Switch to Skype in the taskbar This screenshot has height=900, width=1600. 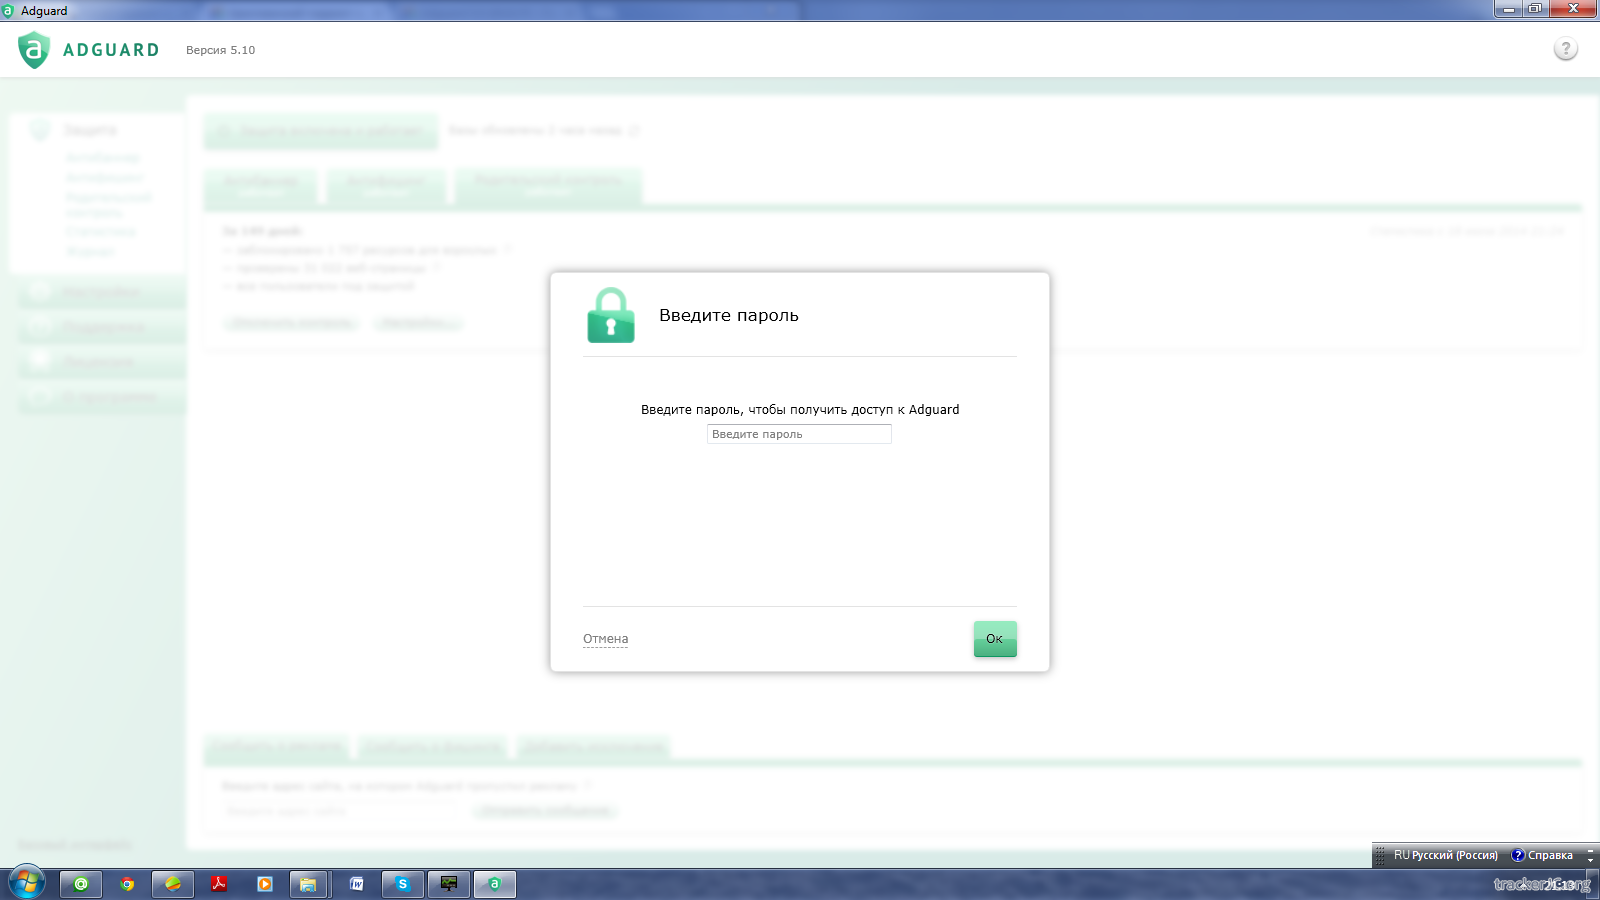click(402, 884)
